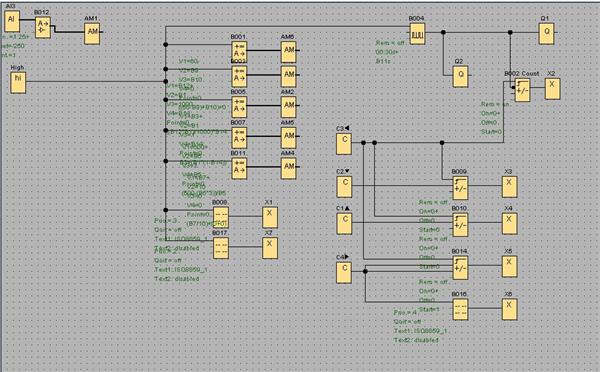Viewport: 600px width, 372px height.
Task: Select the AM1 analog flag block
Action: coord(92,34)
